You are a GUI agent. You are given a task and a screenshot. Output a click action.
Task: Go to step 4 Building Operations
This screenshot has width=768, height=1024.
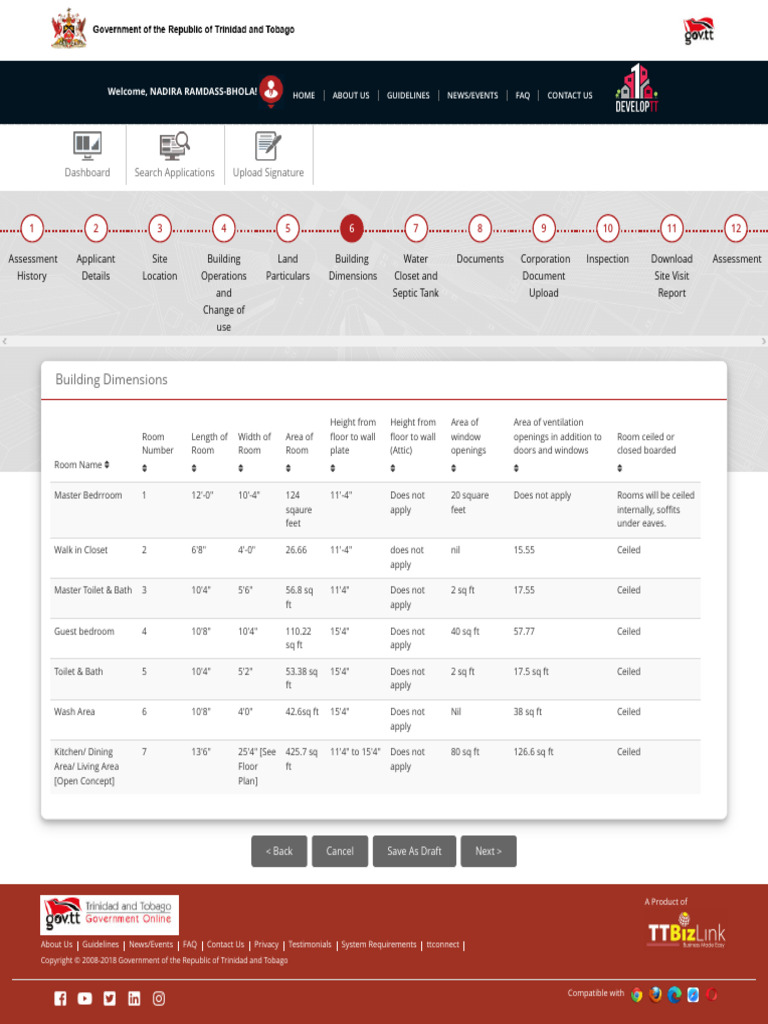click(224, 229)
